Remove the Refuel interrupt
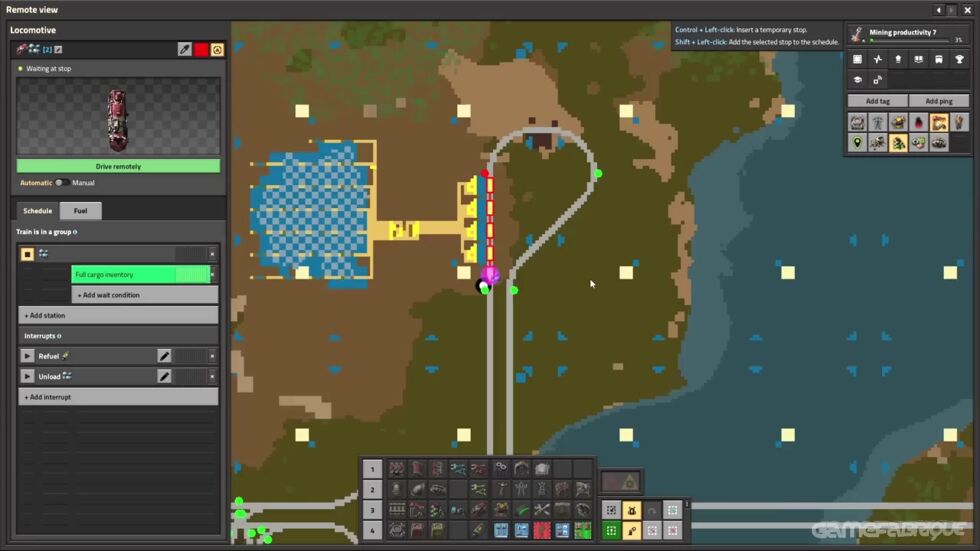 pos(212,356)
